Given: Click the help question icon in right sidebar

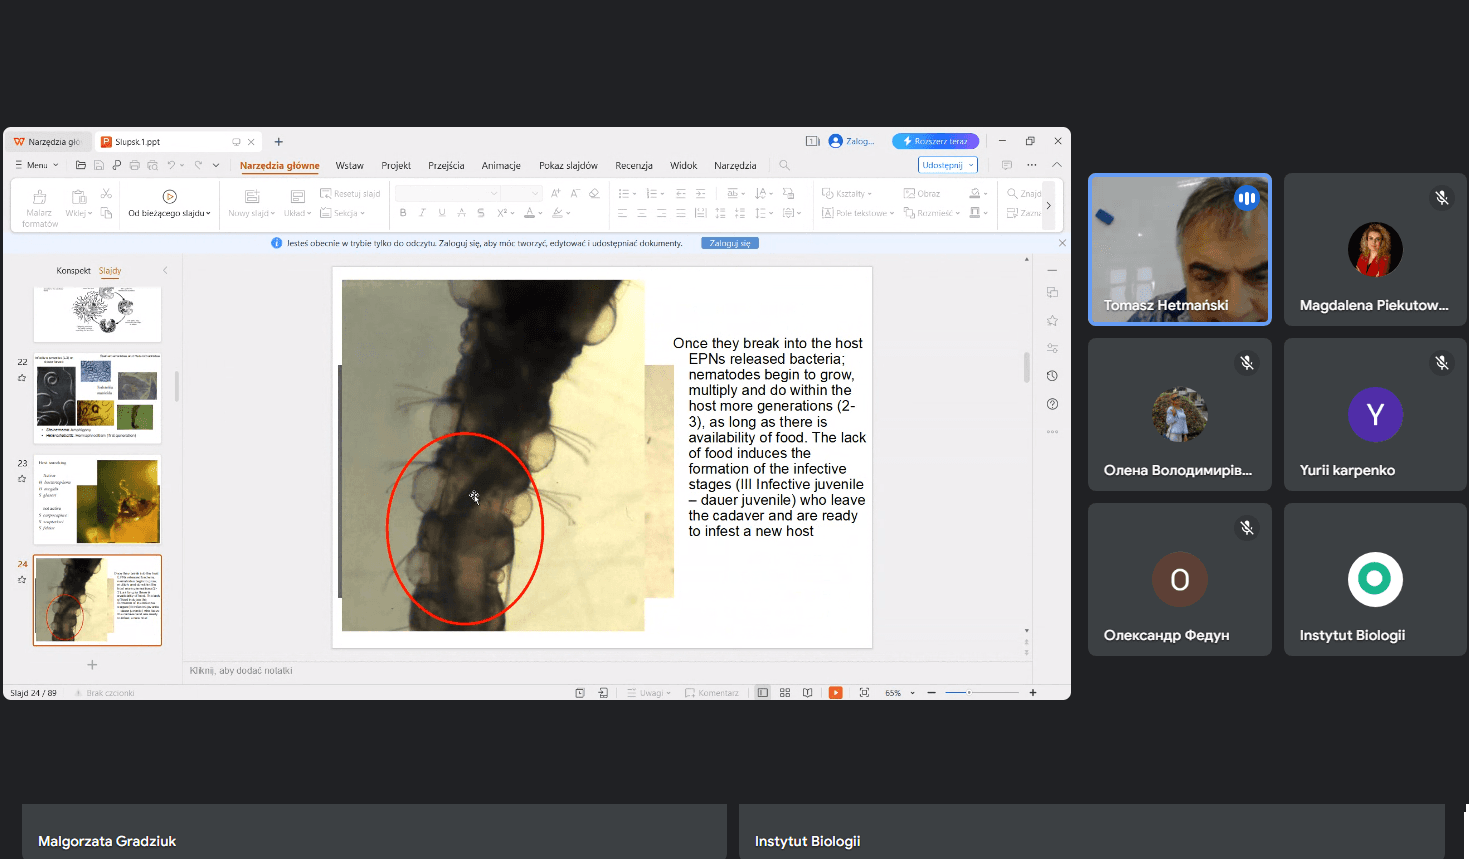Looking at the screenshot, I should [1052, 404].
